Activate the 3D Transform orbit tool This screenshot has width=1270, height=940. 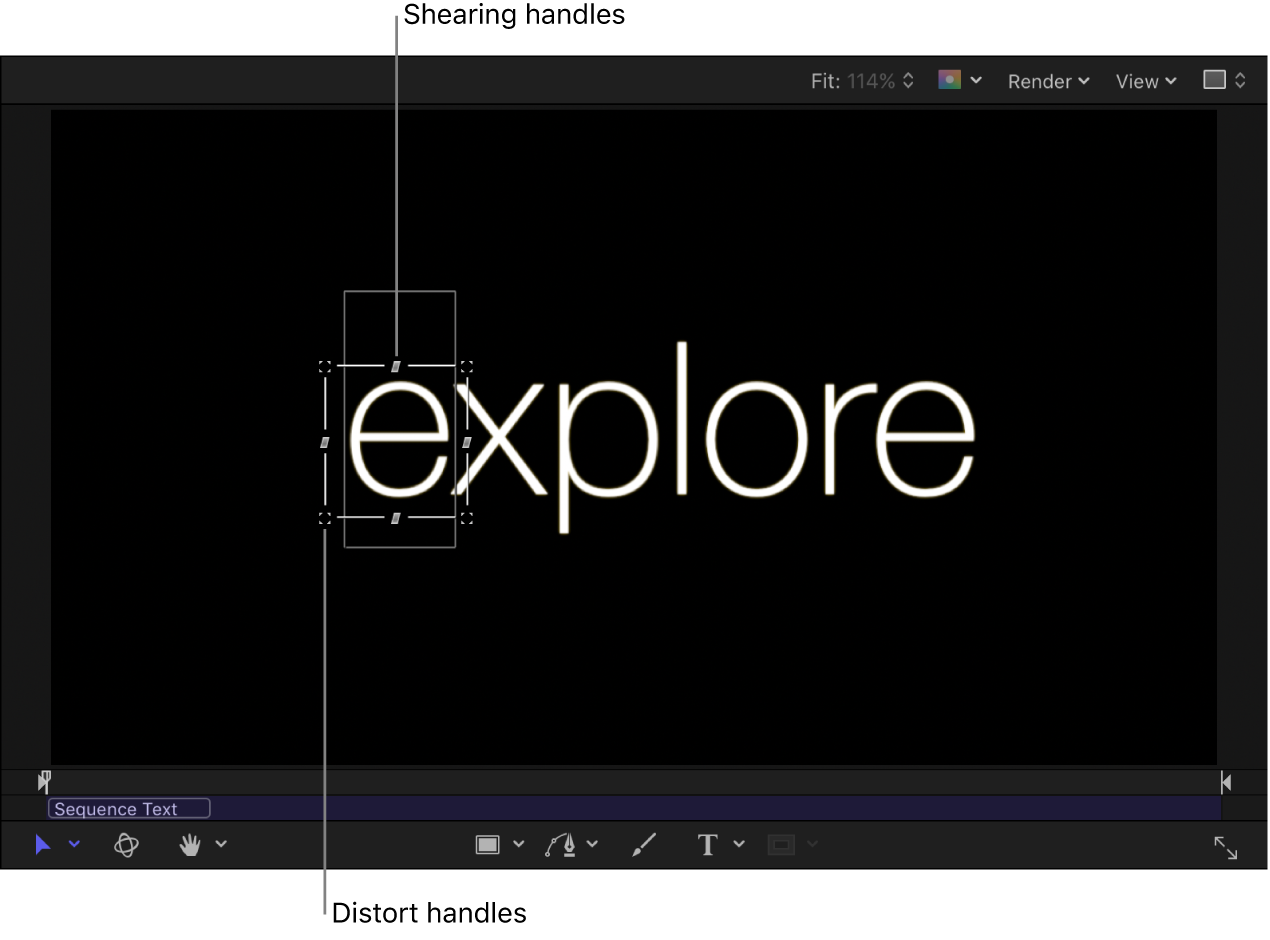[126, 845]
